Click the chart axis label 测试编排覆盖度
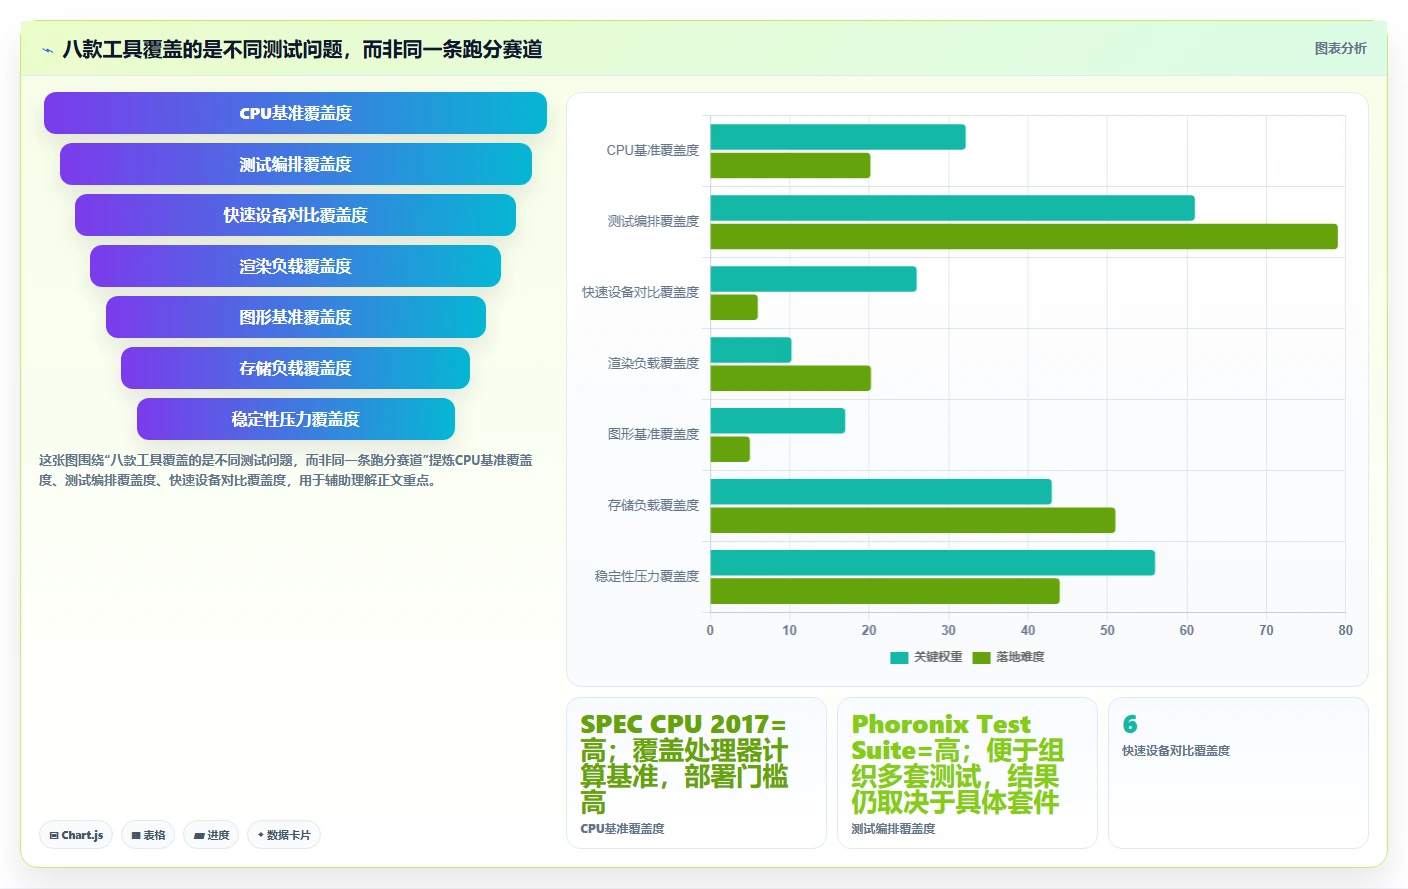This screenshot has width=1408, height=889. pos(653,222)
